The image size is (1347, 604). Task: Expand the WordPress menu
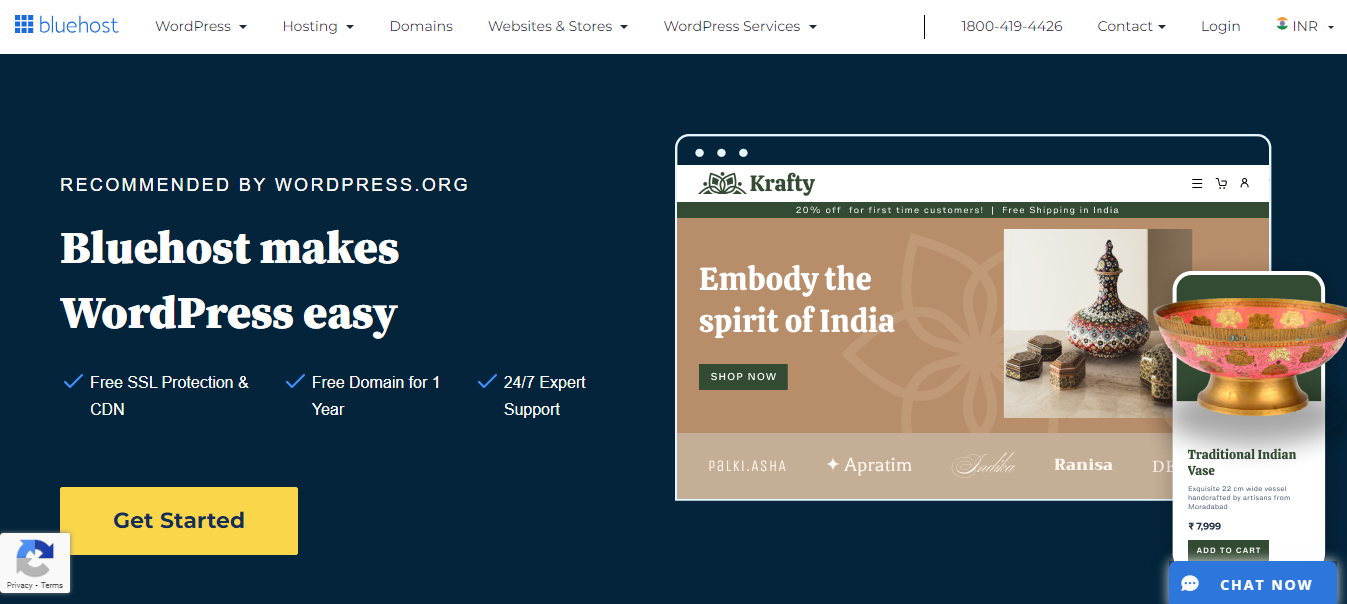tap(201, 26)
